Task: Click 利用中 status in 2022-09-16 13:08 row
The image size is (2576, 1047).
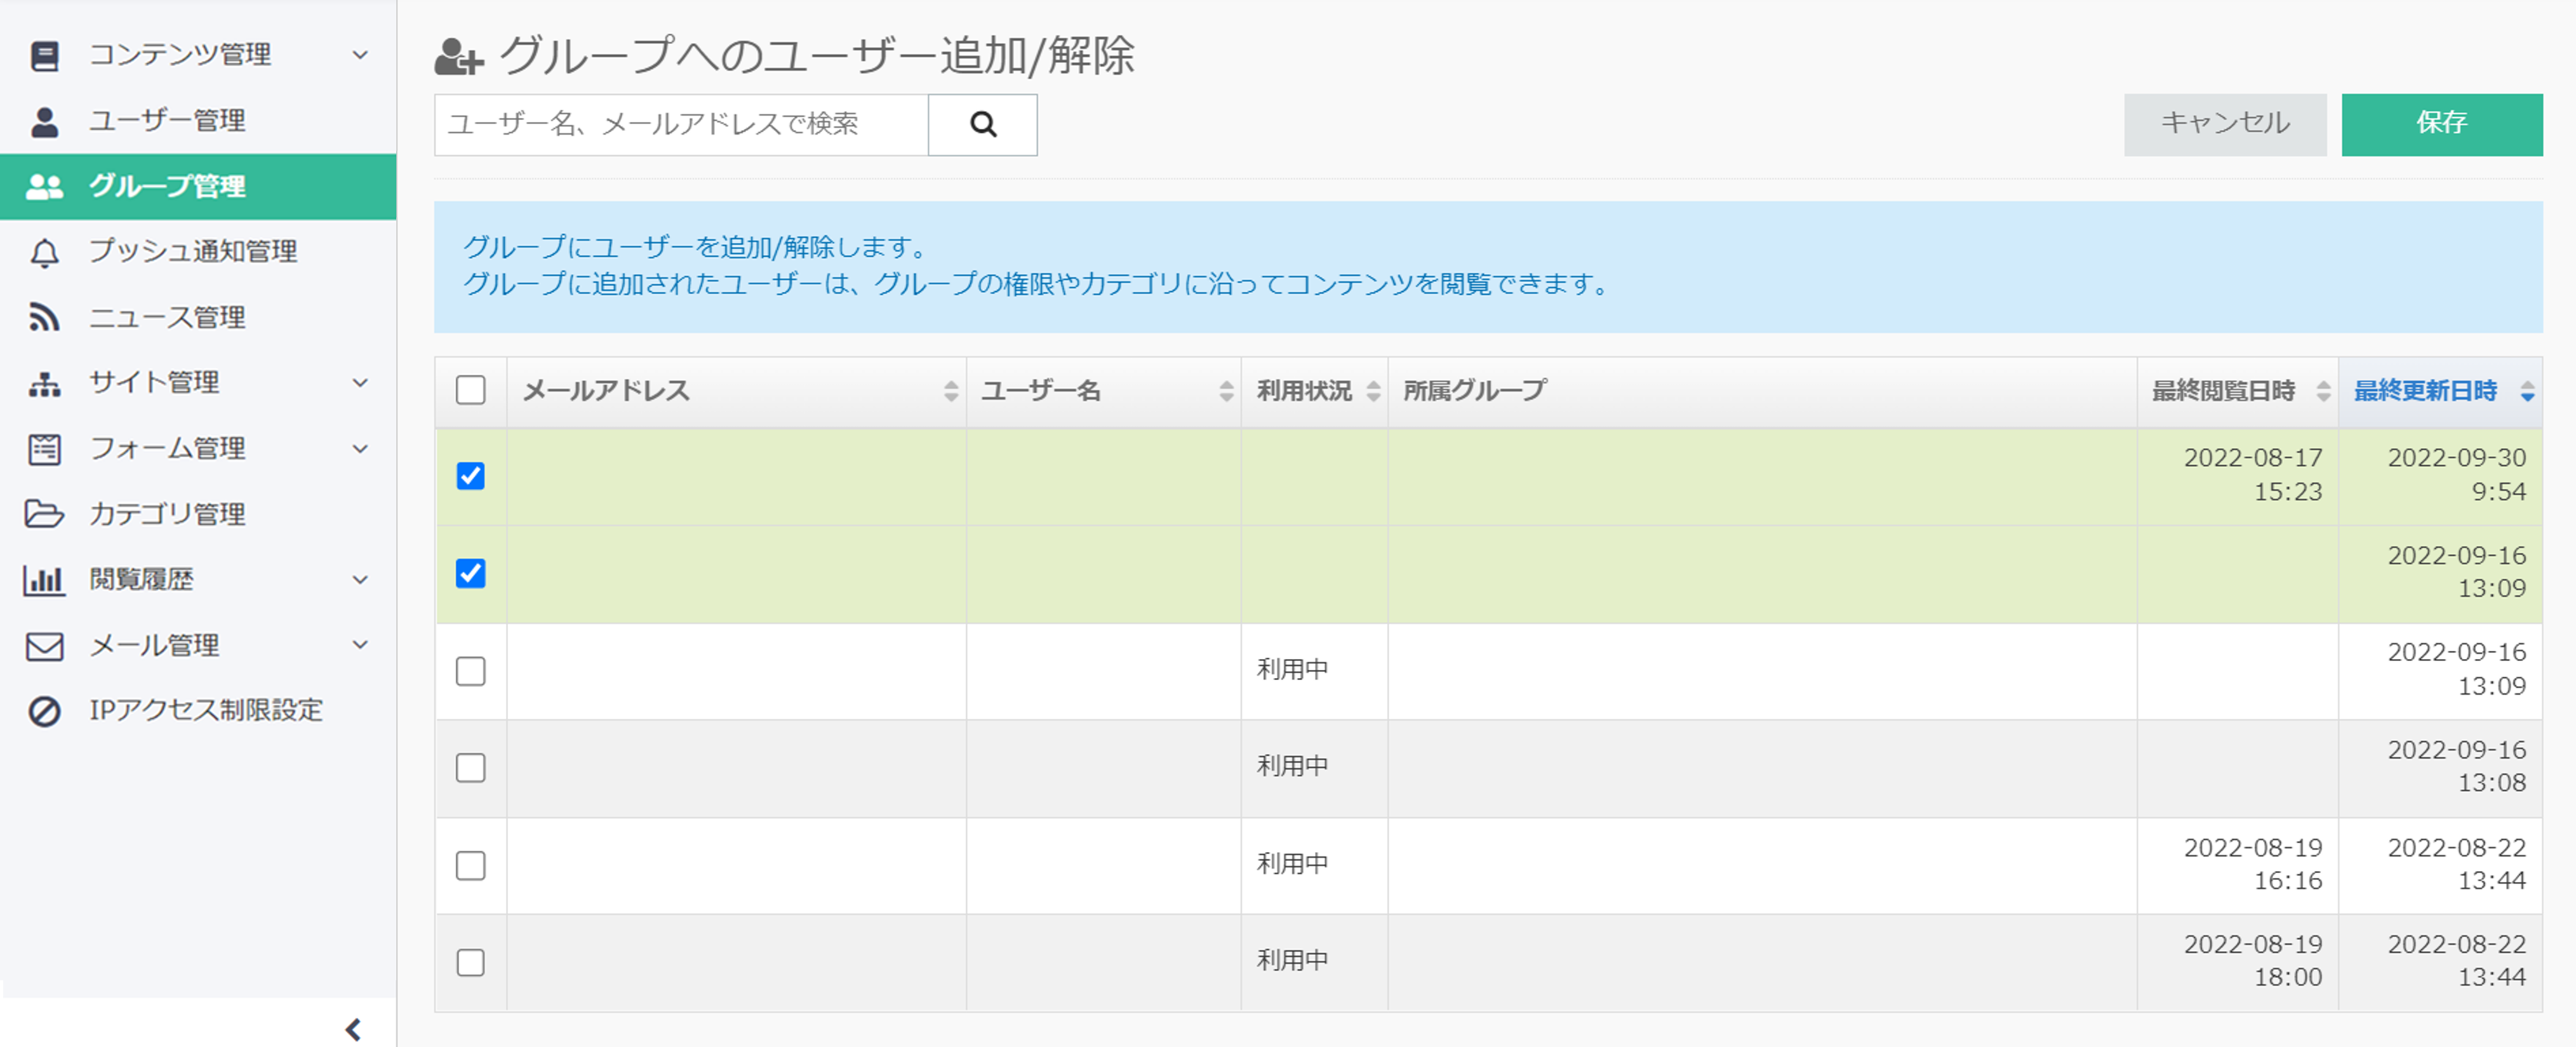Action: (x=1292, y=767)
